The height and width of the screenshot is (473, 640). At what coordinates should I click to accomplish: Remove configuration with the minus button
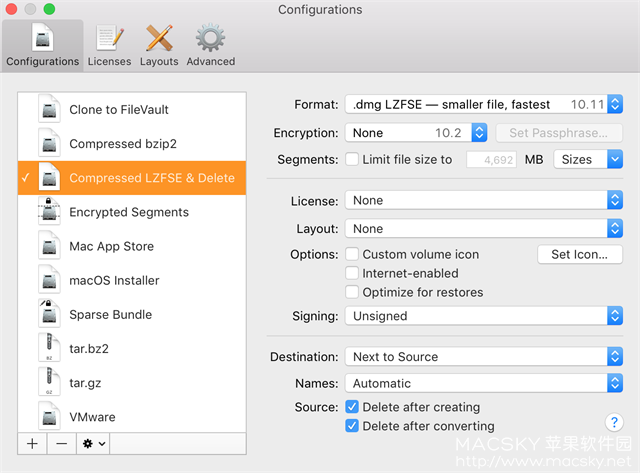tap(62, 444)
